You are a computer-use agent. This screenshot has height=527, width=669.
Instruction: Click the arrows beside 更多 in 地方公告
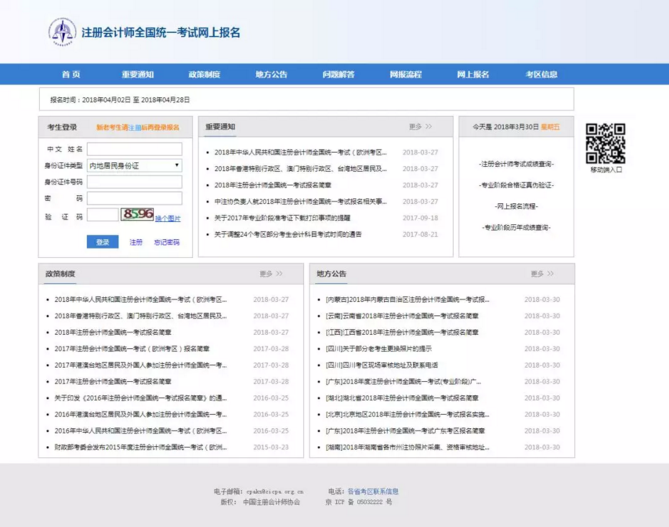pos(551,273)
